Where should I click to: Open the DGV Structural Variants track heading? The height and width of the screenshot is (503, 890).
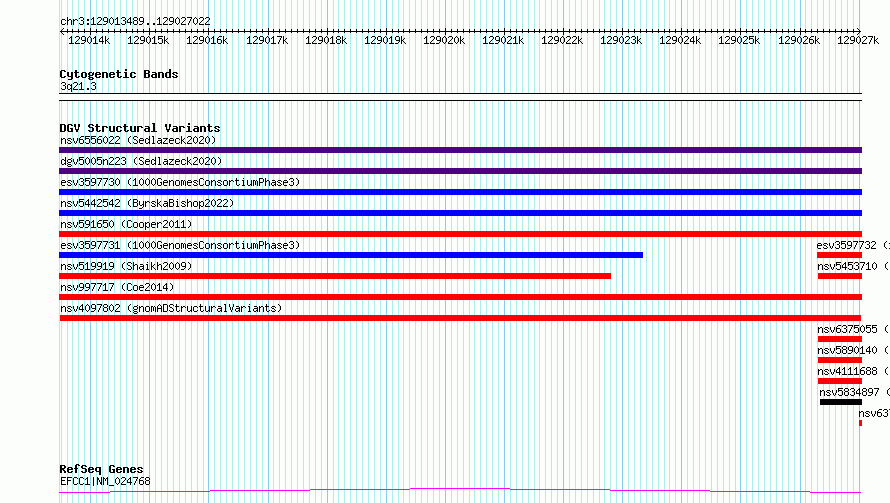coord(140,128)
